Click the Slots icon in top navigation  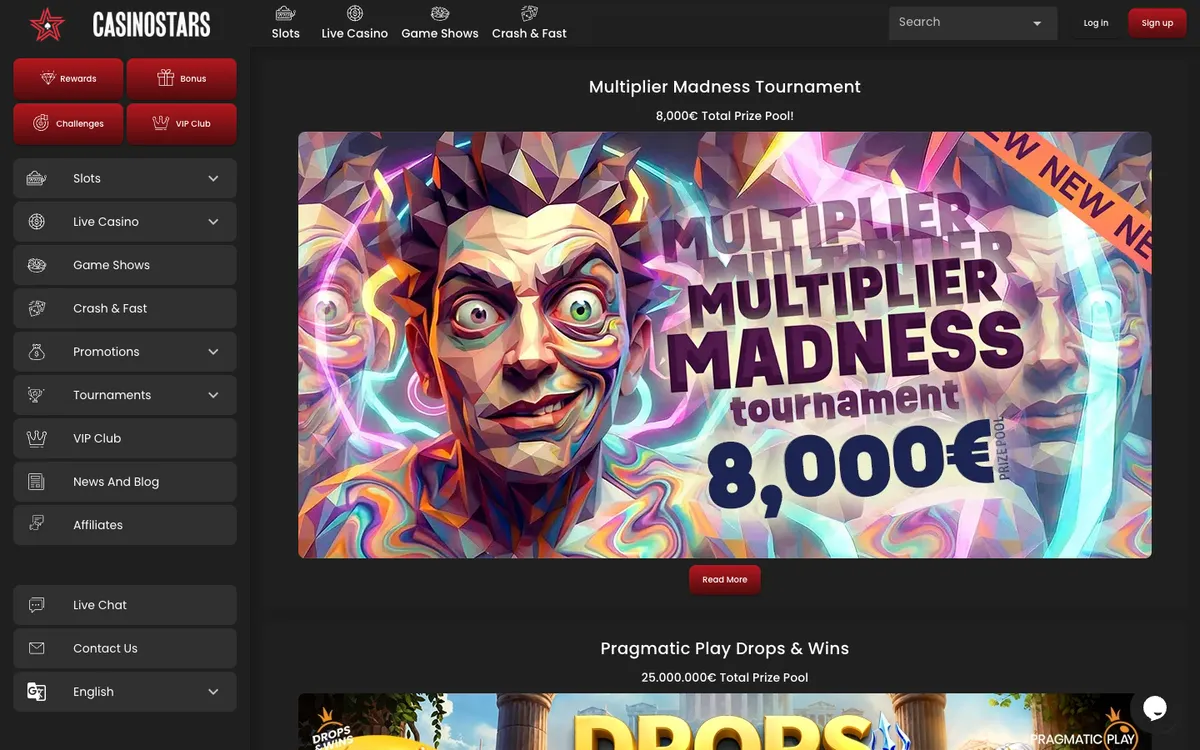point(285,13)
